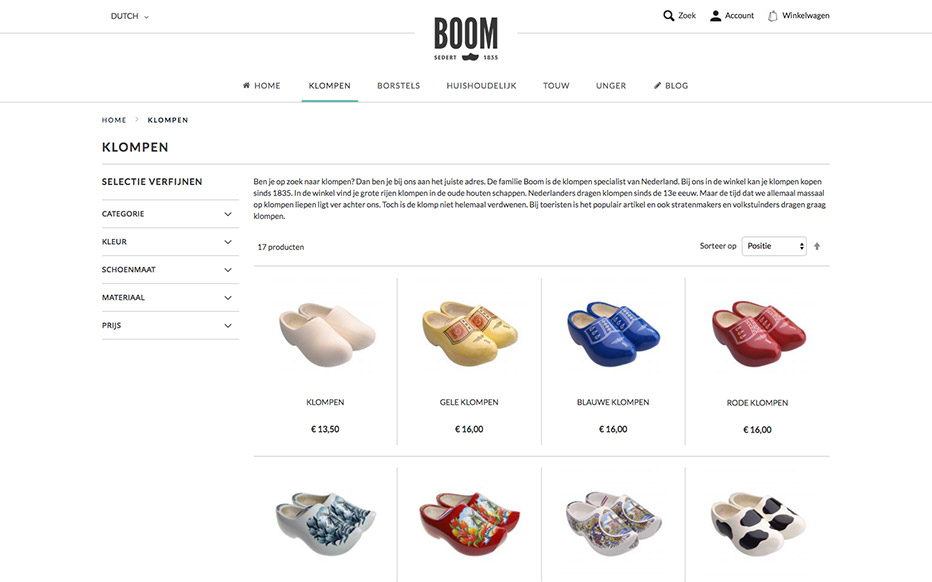Select the cow-print clogs thumbnail

tap(757, 524)
